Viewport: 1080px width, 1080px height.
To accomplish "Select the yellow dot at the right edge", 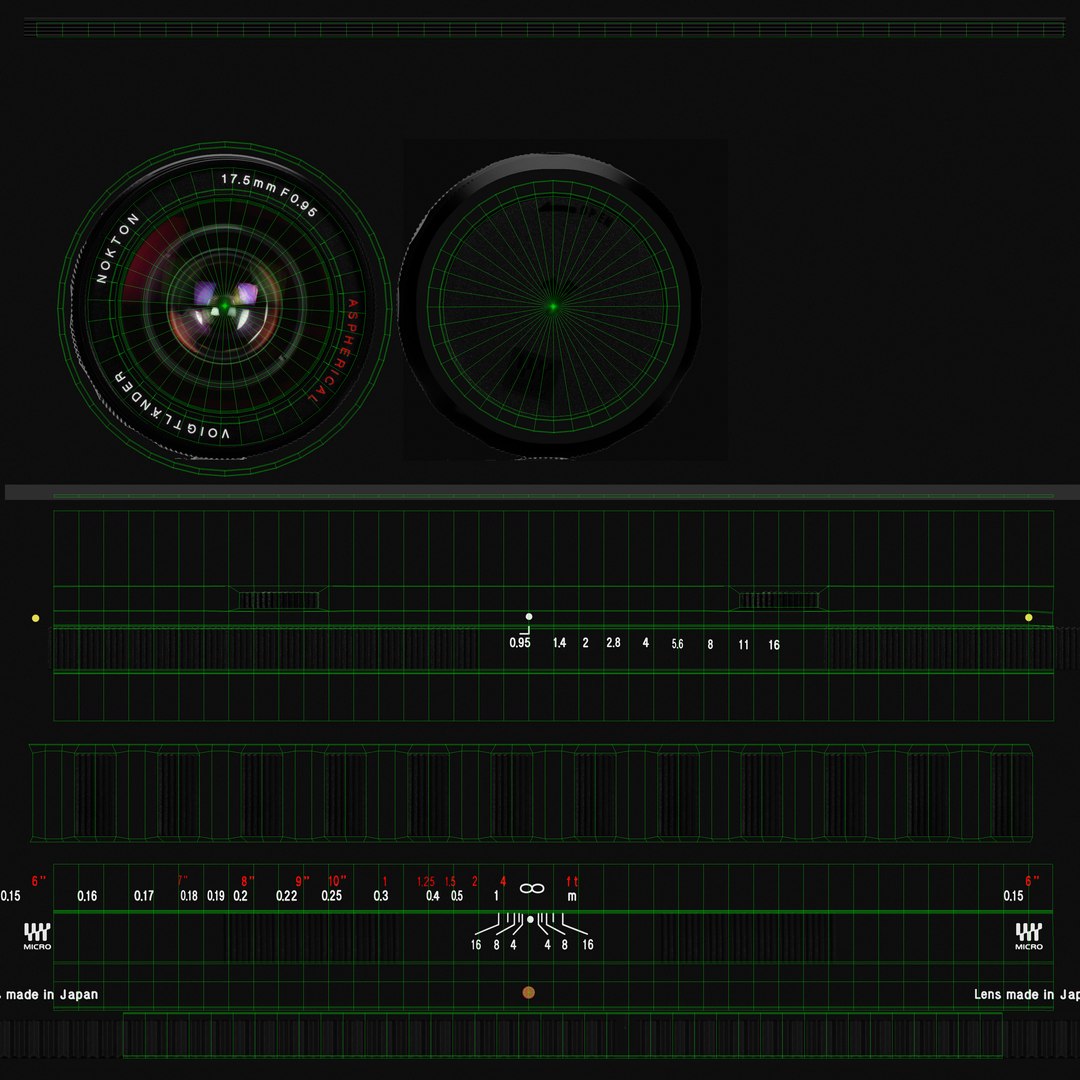I will point(1028,618).
